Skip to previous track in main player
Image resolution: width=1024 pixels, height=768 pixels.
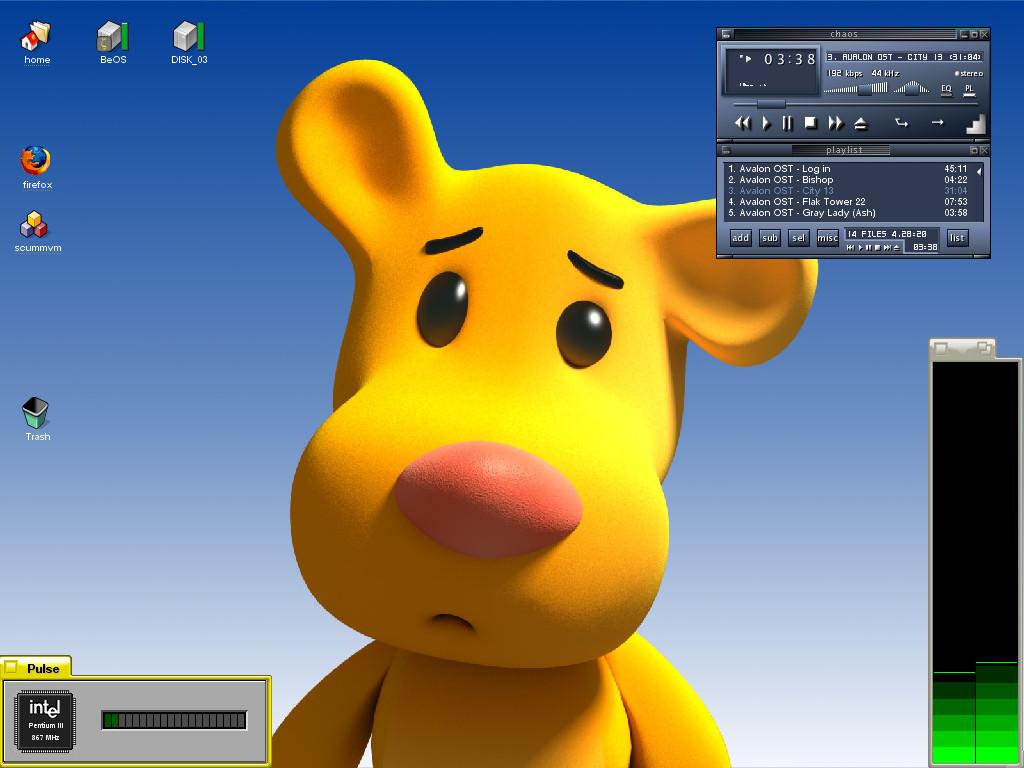coord(743,123)
